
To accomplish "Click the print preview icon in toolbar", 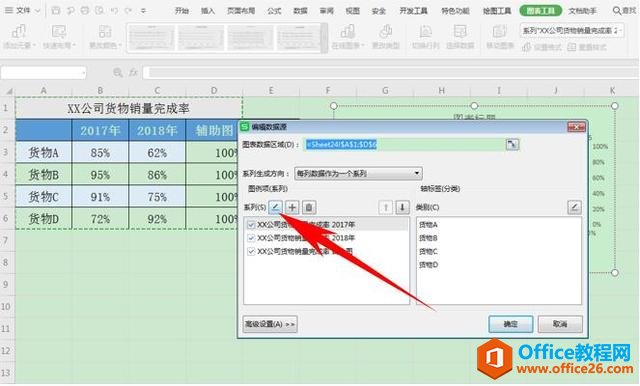I will (99, 10).
